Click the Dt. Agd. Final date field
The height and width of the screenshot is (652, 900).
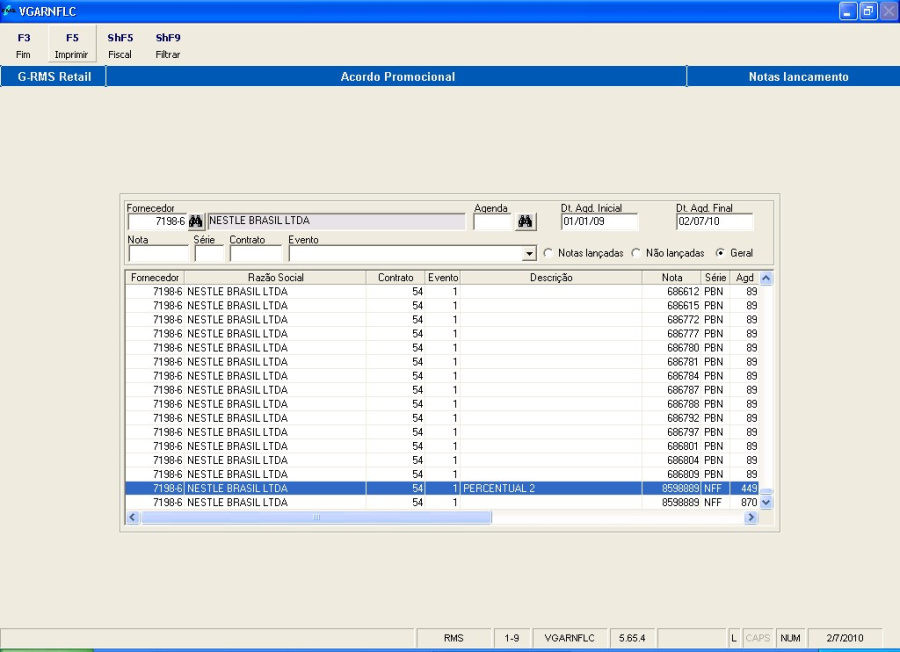point(715,222)
